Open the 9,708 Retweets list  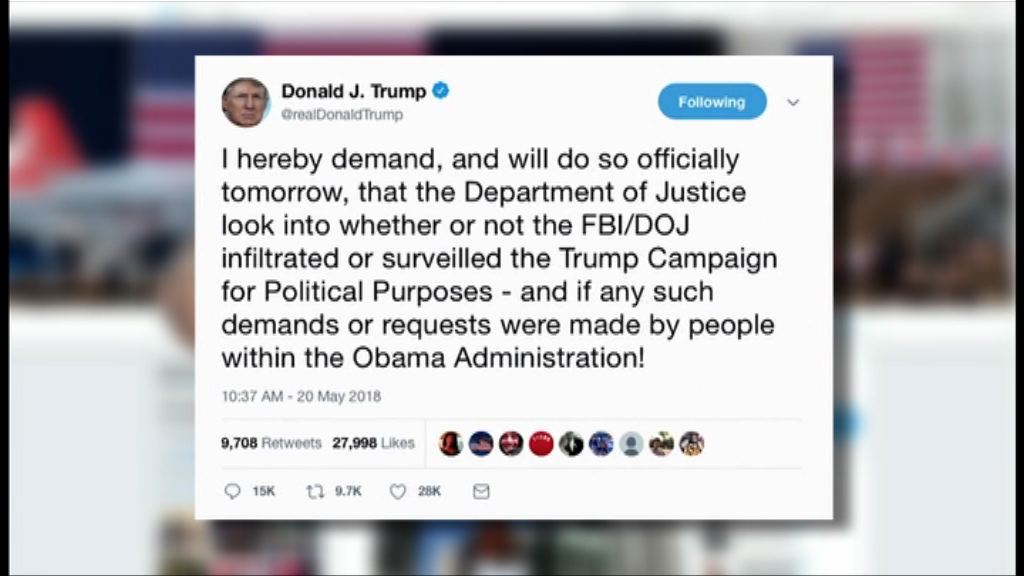pos(271,443)
